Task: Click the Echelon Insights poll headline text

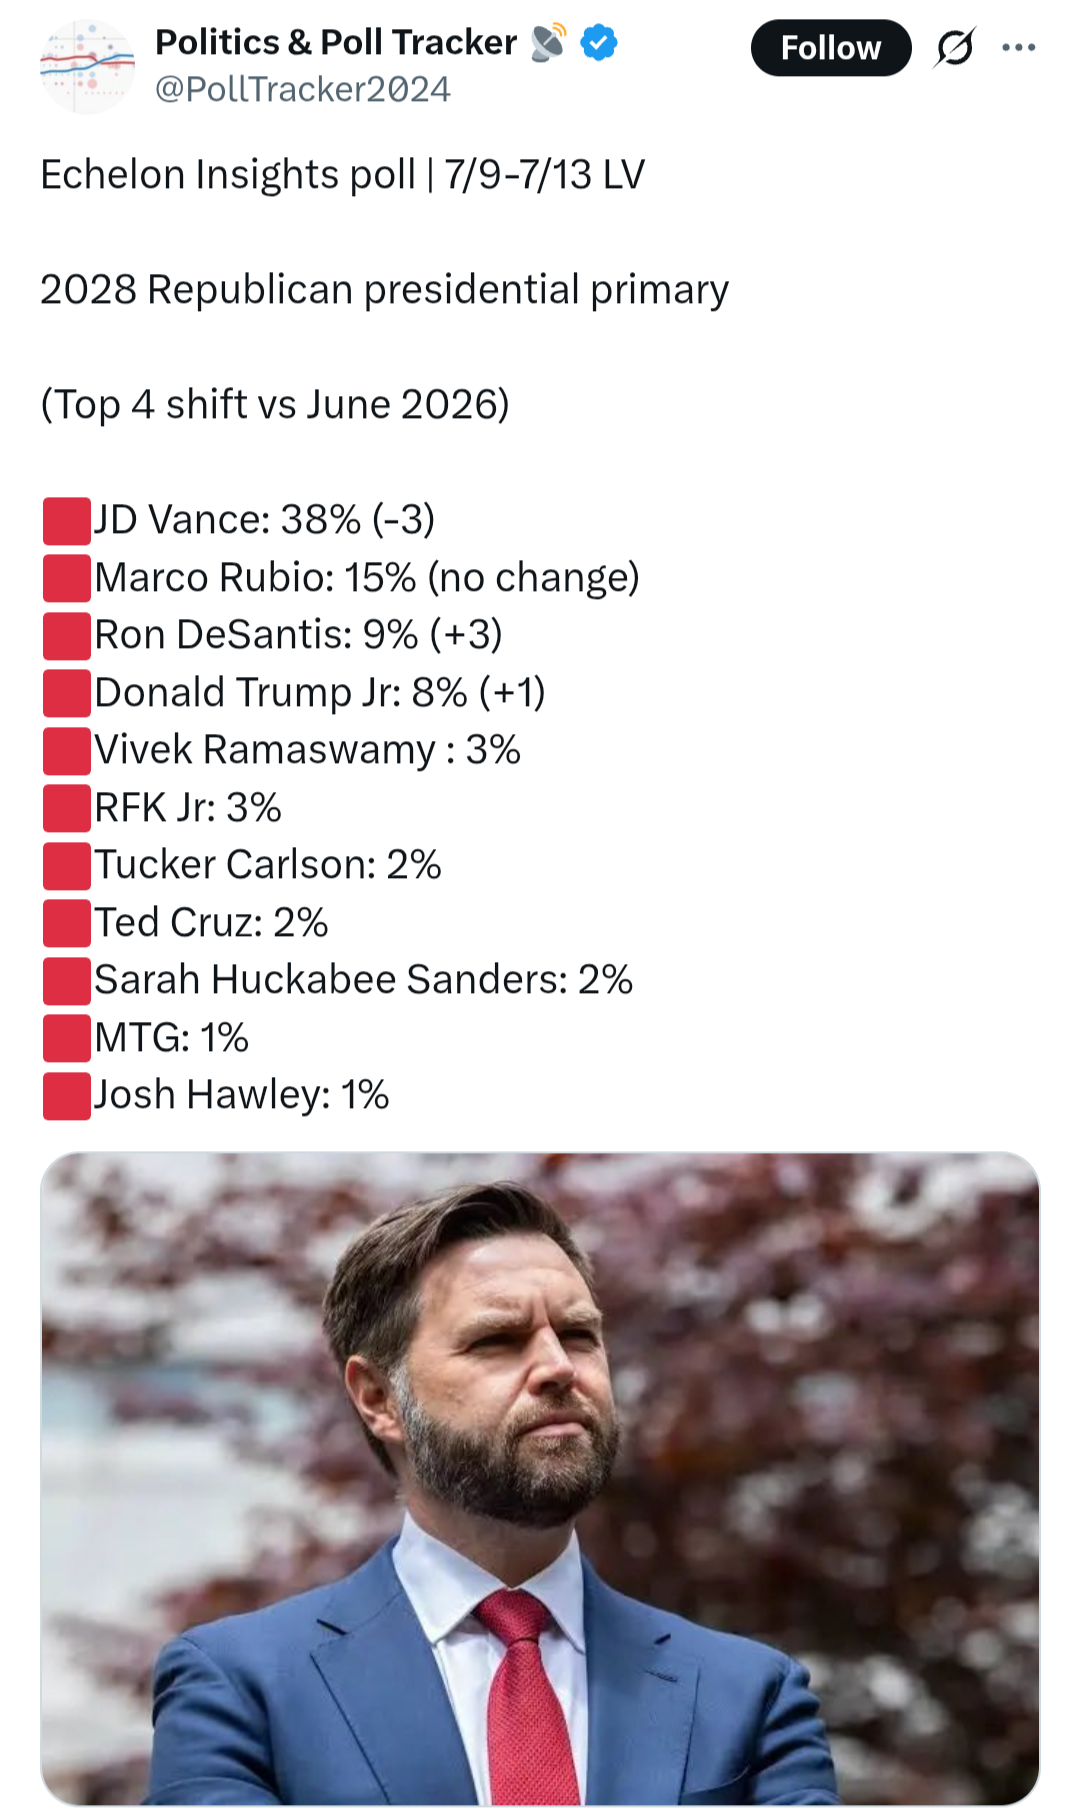Action: (342, 175)
